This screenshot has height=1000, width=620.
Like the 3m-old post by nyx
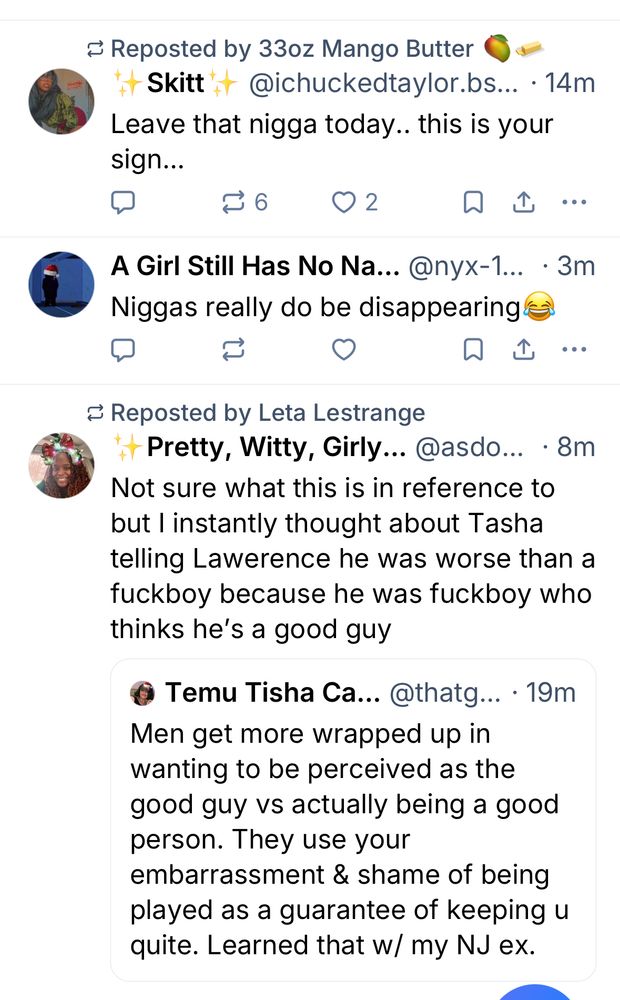point(344,350)
